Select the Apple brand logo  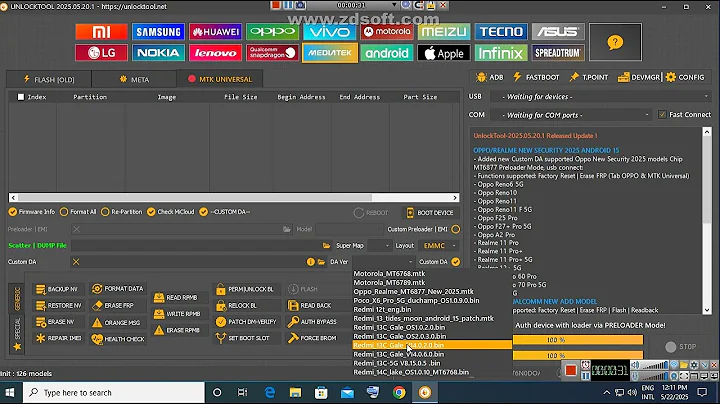(x=444, y=53)
